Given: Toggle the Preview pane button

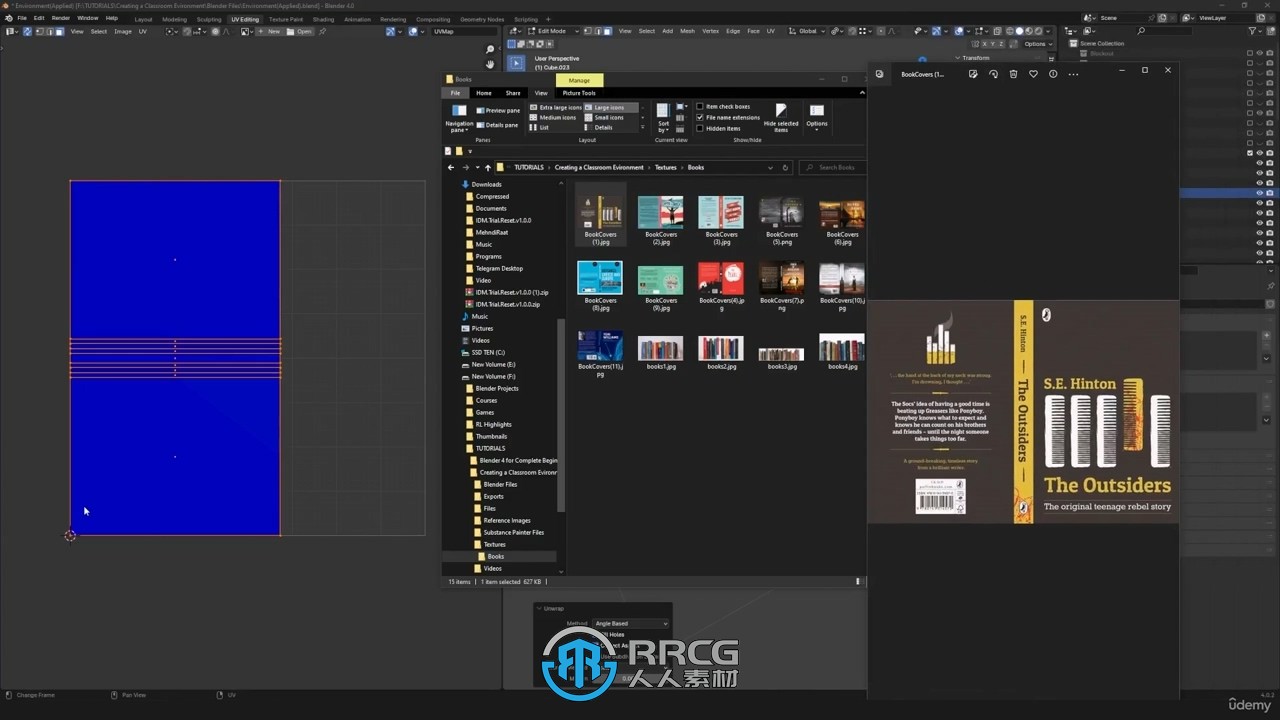Looking at the screenshot, I should pos(498,110).
